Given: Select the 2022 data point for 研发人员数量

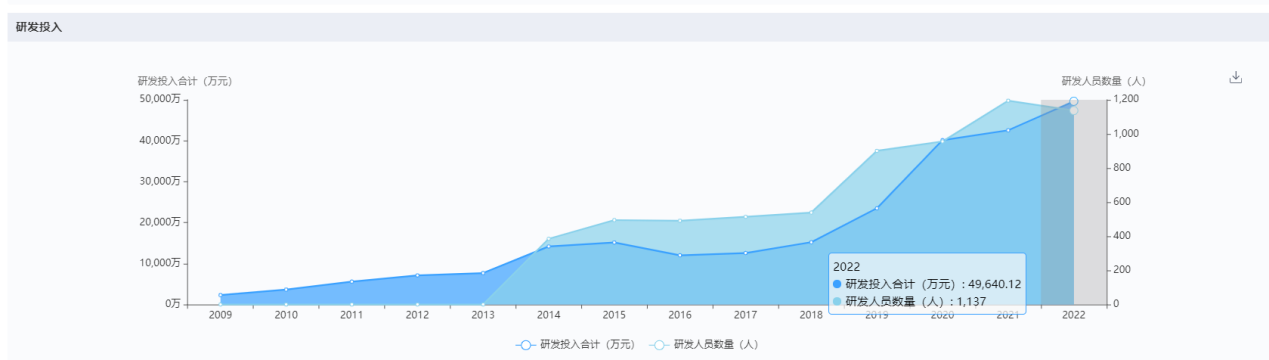Looking at the screenshot, I should pyautogui.click(x=1073, y=110).
